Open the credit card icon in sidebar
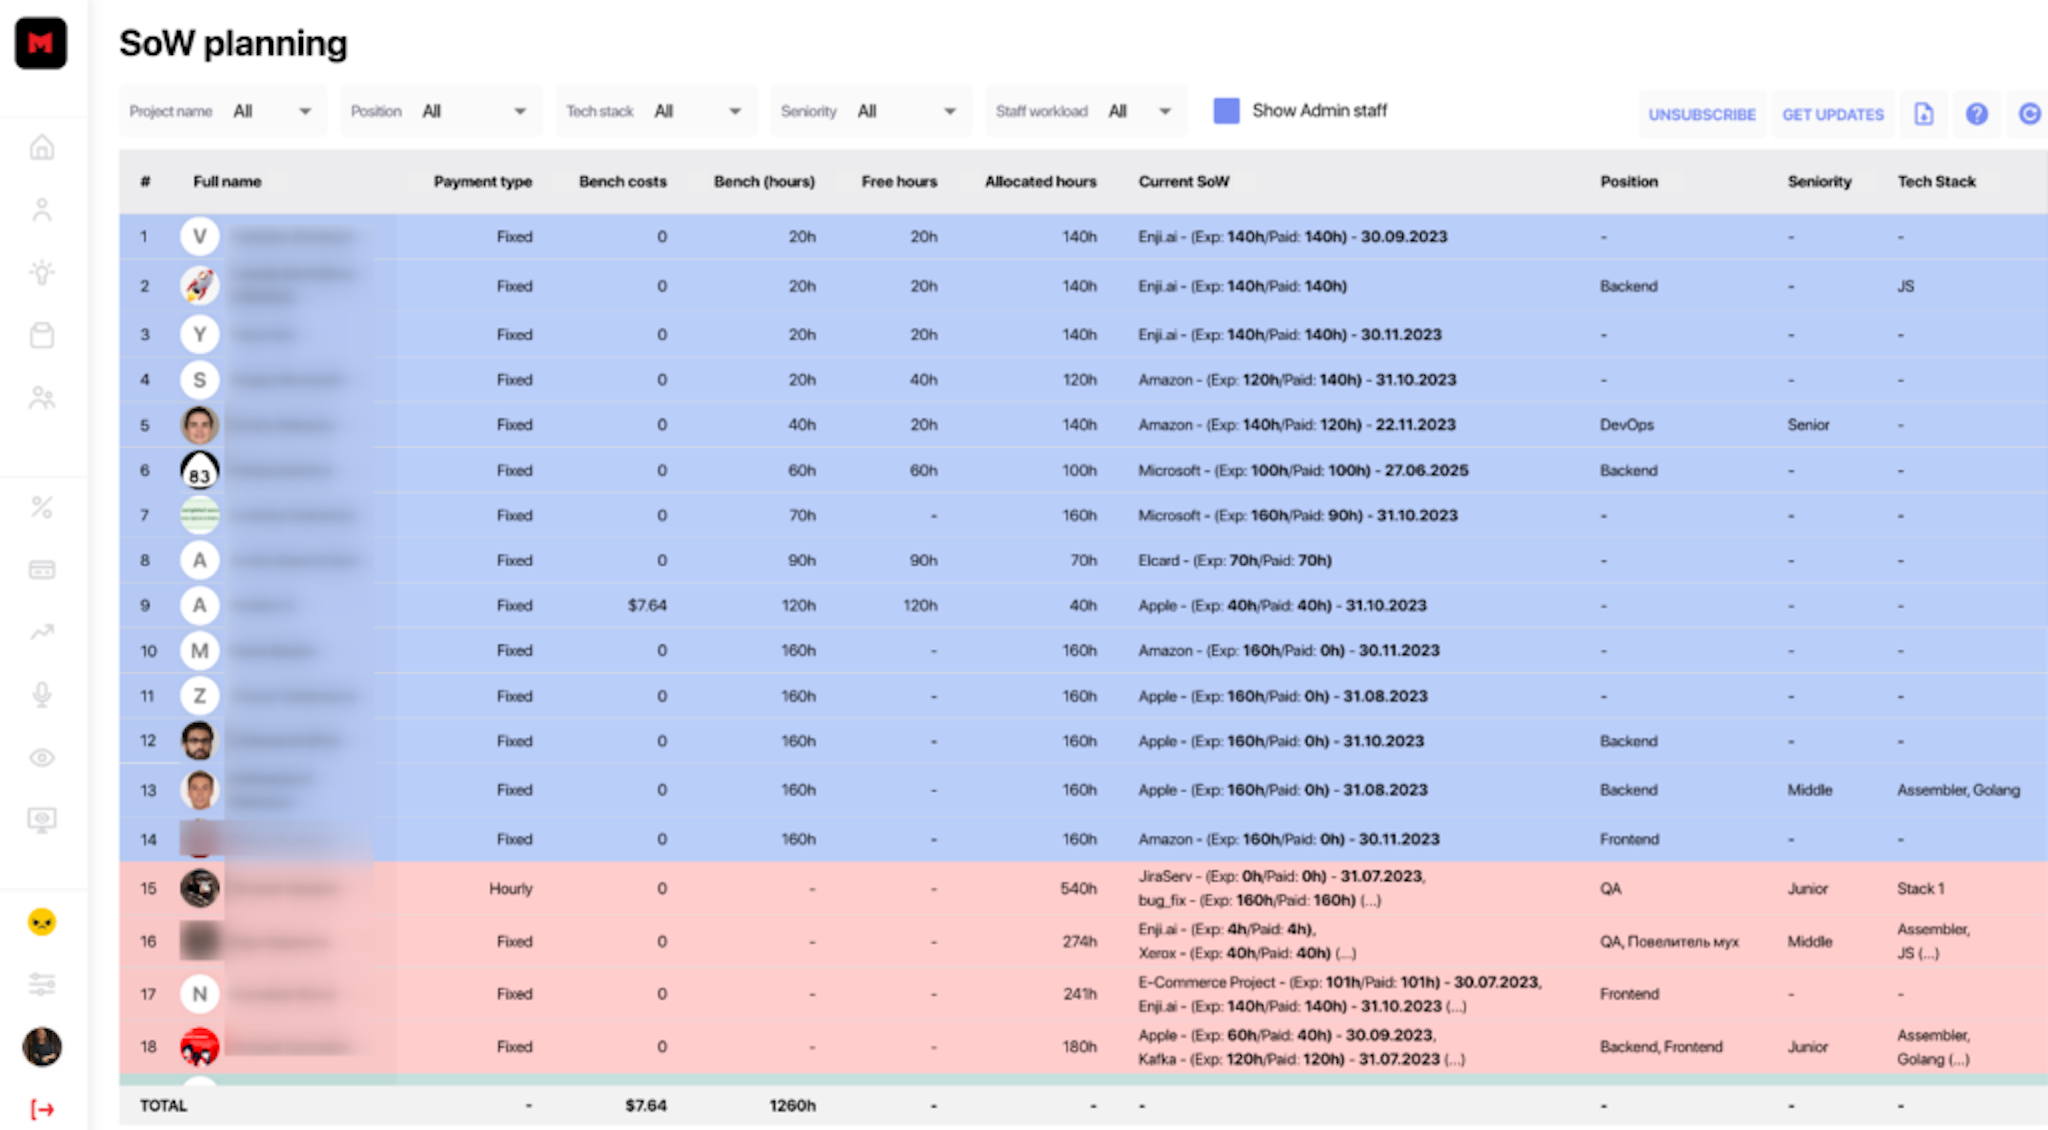The width and height of the screenshot is (2048, 1130). (x=42, y=570)
